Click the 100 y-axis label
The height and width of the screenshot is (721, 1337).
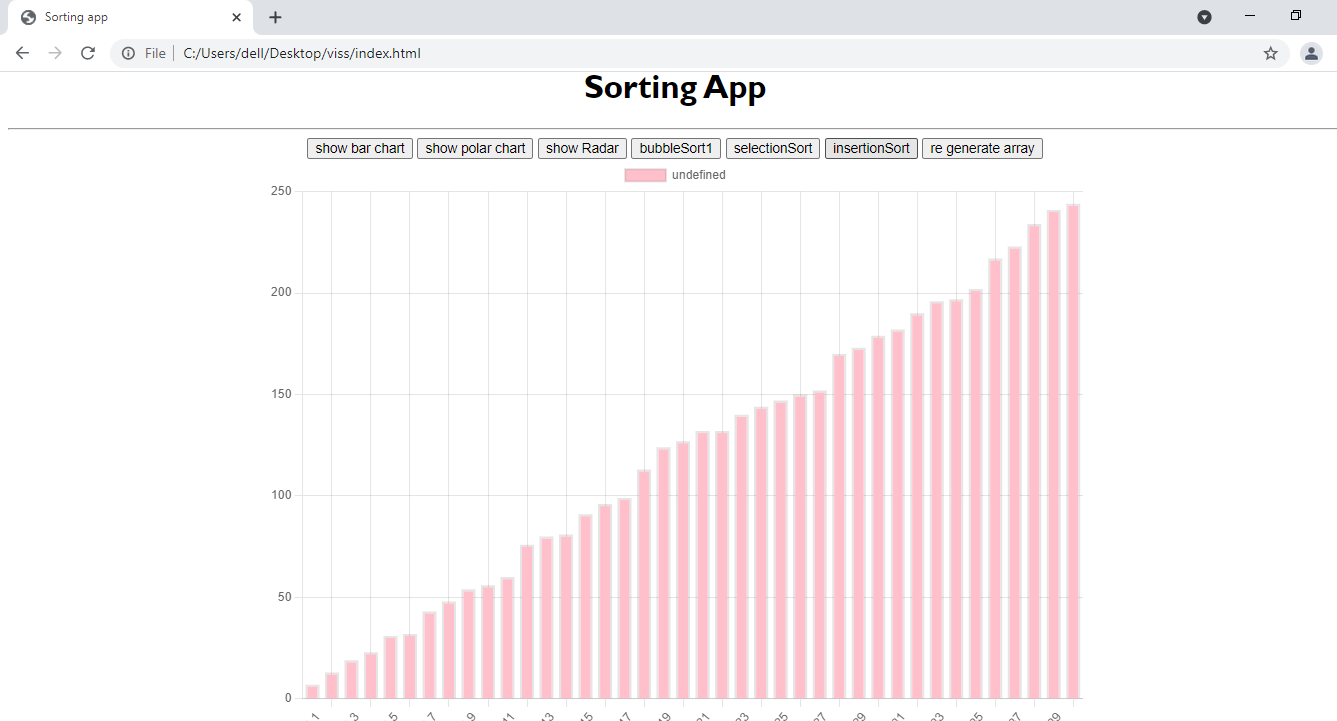[x=281, y=495]
